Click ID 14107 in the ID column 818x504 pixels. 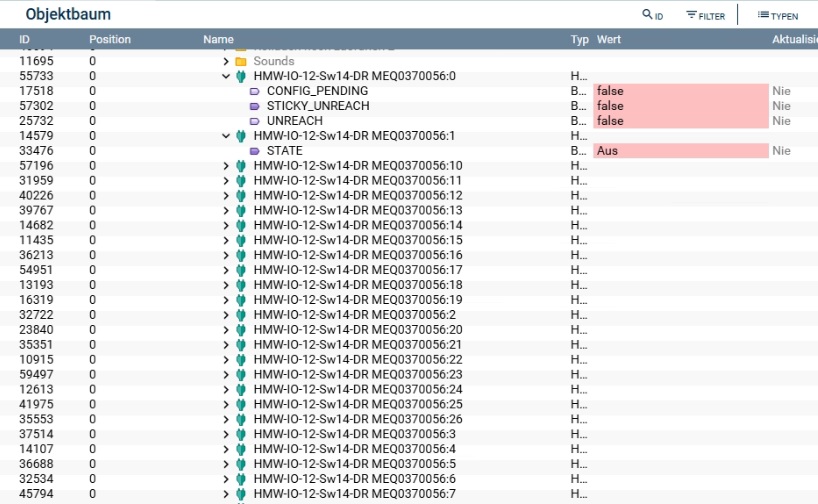[x=36, y=449]
